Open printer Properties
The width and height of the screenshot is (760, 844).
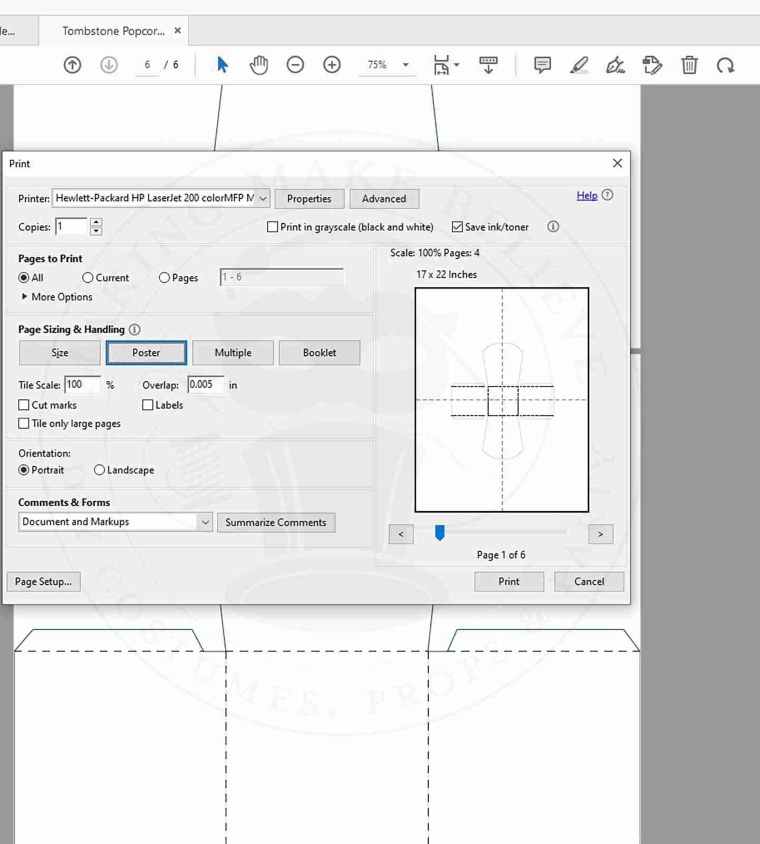[309, 199]
